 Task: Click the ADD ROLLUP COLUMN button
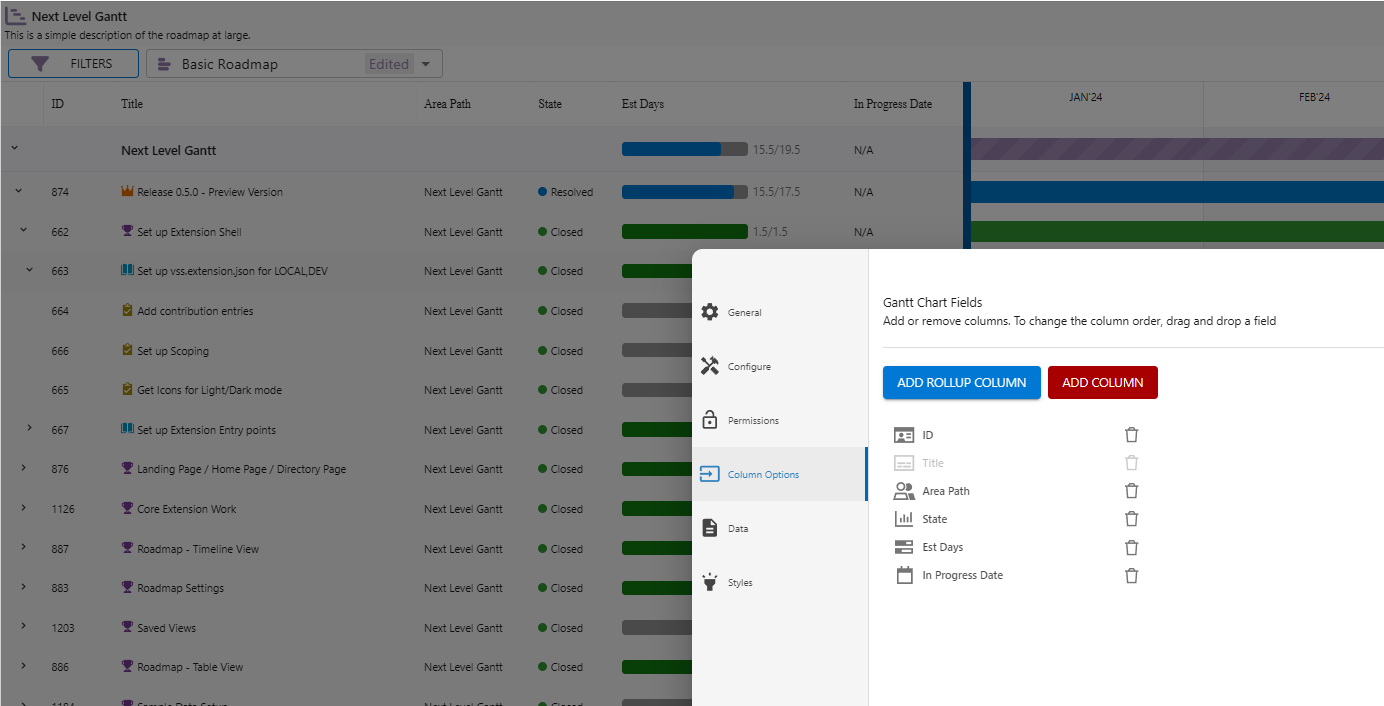tap(961, 382)
